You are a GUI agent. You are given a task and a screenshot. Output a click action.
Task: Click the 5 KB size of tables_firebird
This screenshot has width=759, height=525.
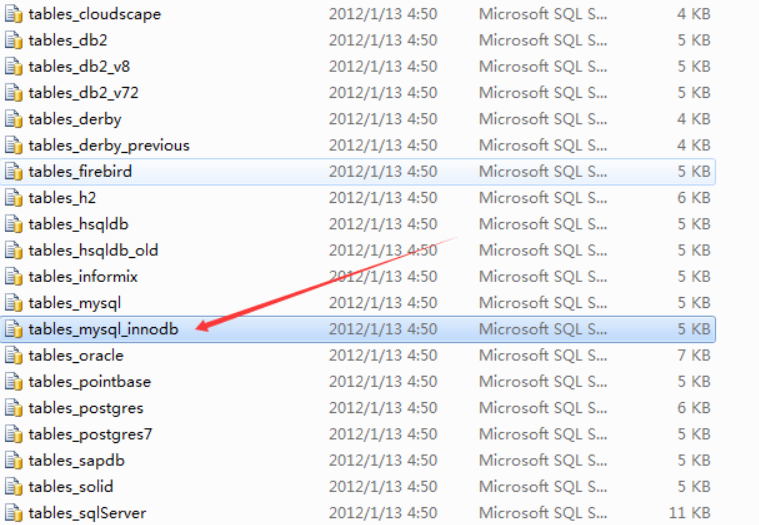click(x=694, y=171)
